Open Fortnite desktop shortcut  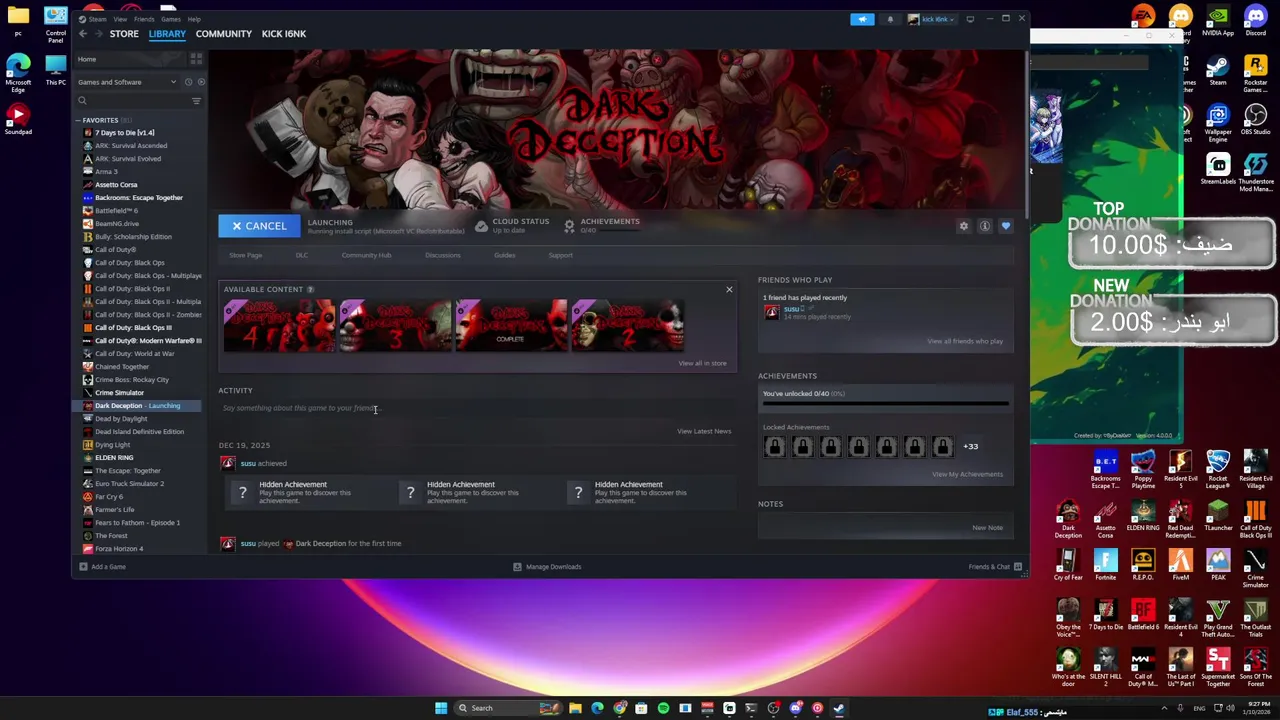[x=1105, y=566]
